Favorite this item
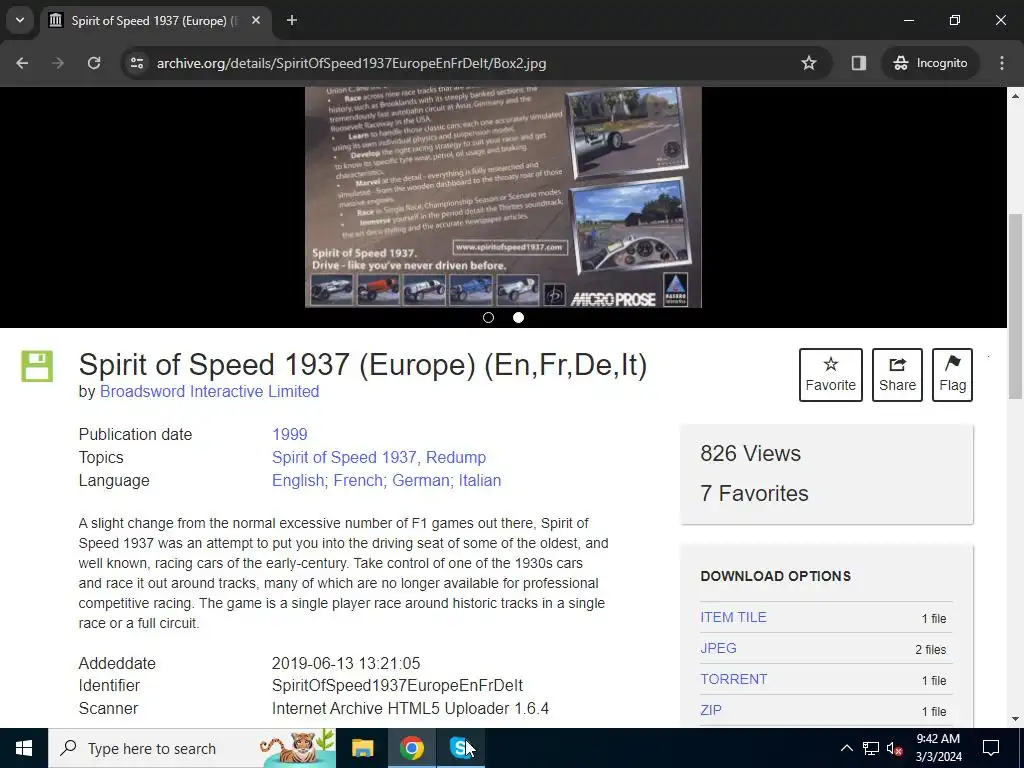This screenshot has height=768, width=1024. (831, 375)
